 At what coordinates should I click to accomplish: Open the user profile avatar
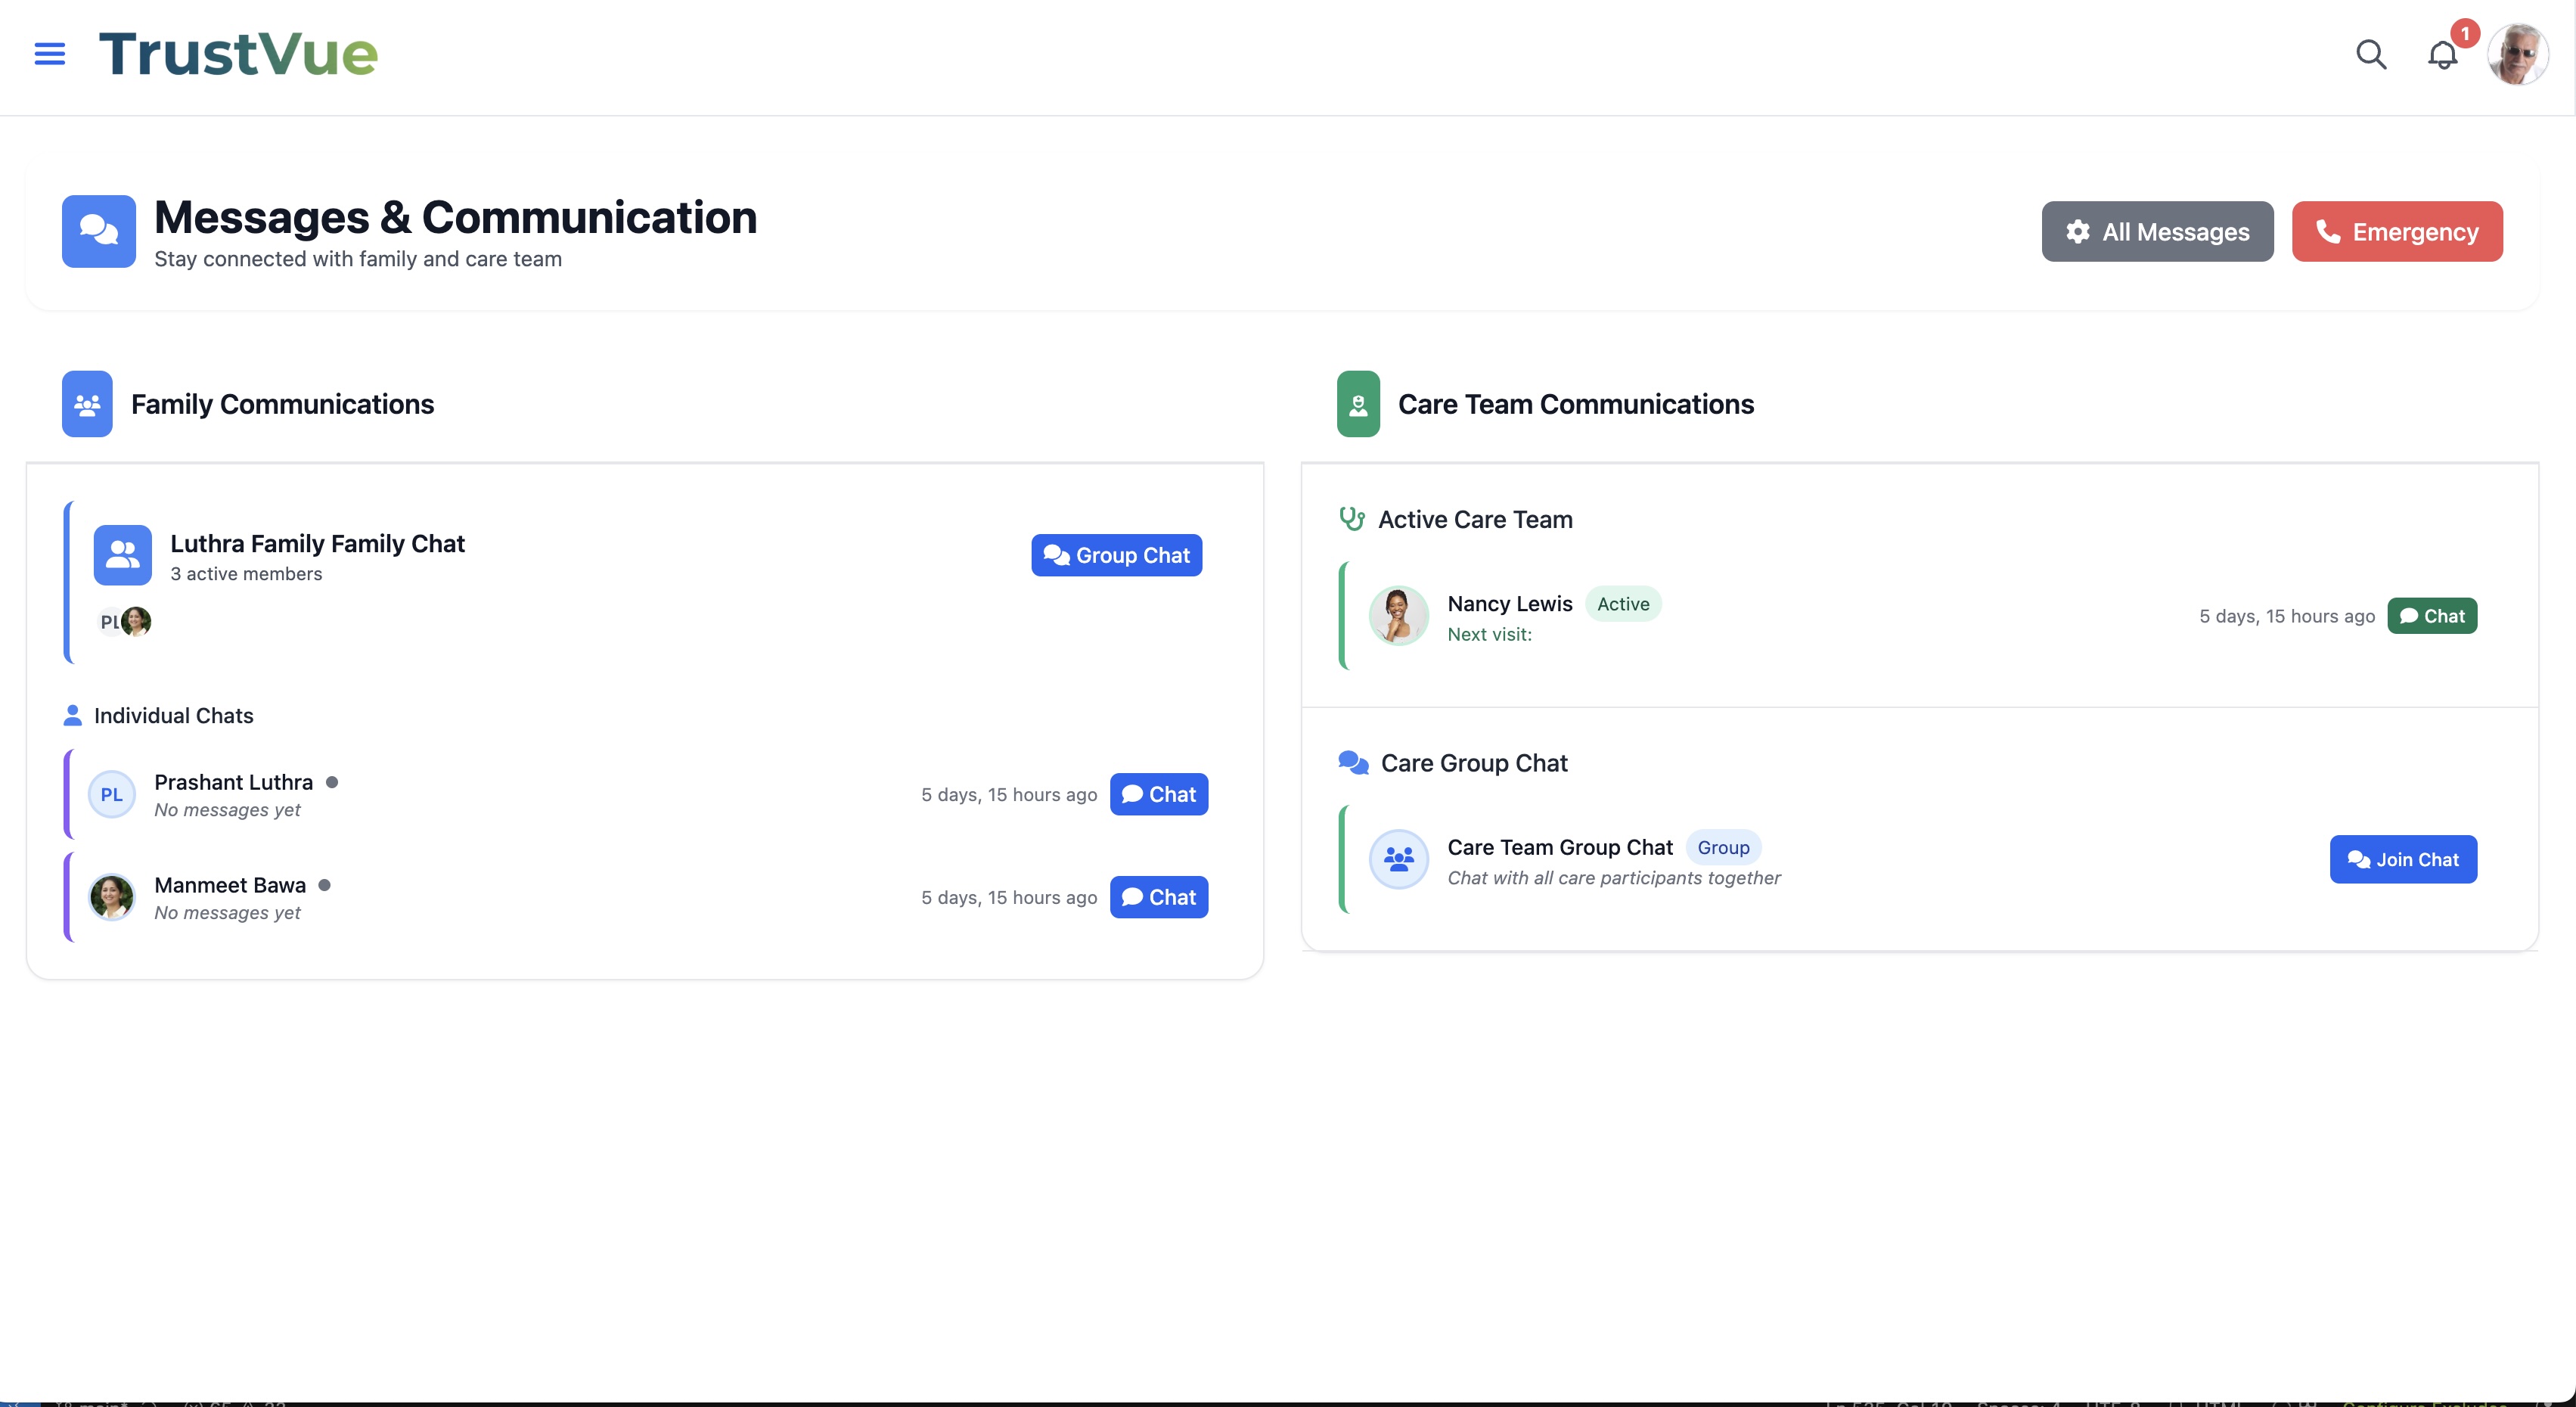2517,55
